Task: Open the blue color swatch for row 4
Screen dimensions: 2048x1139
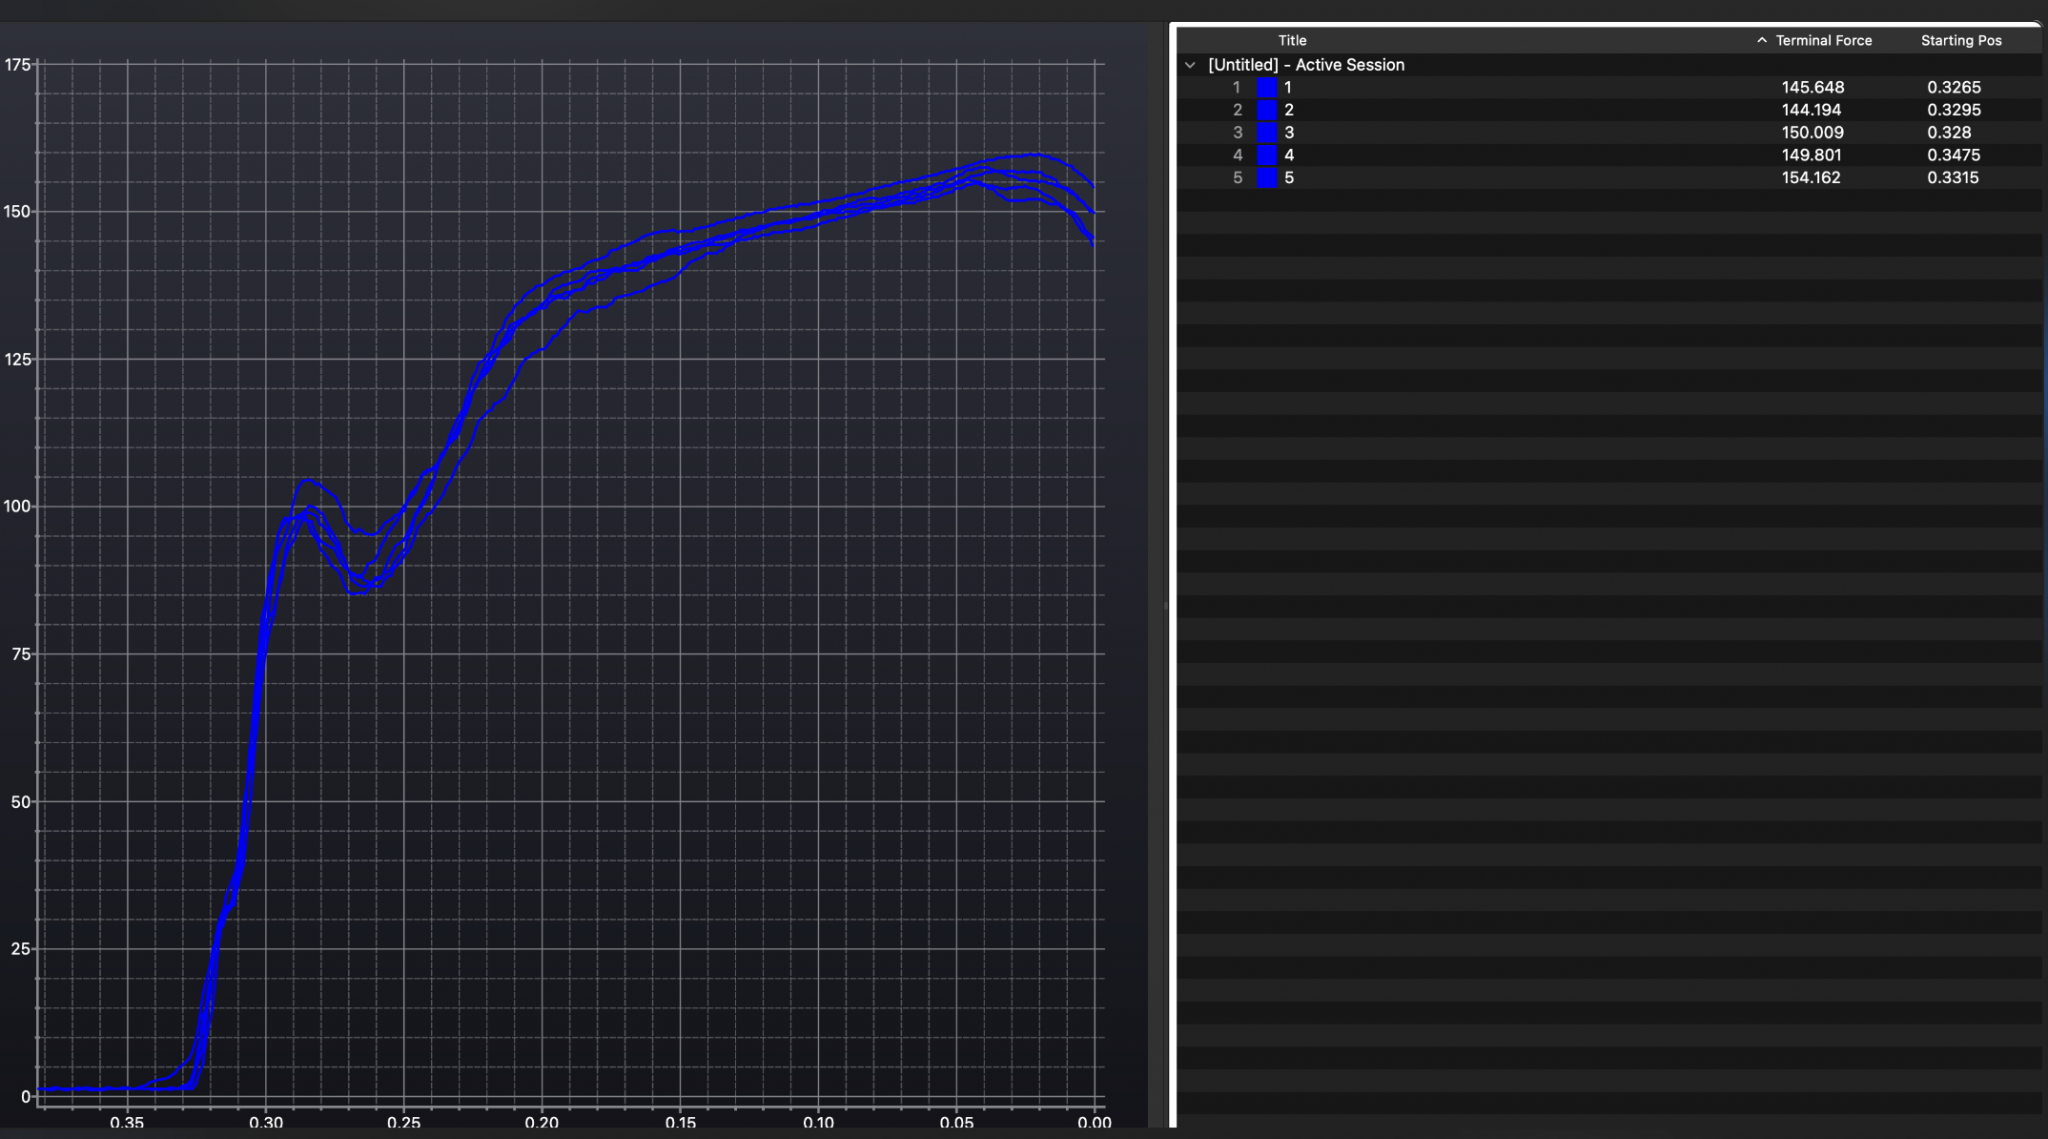Action: tap(1267, 155)
